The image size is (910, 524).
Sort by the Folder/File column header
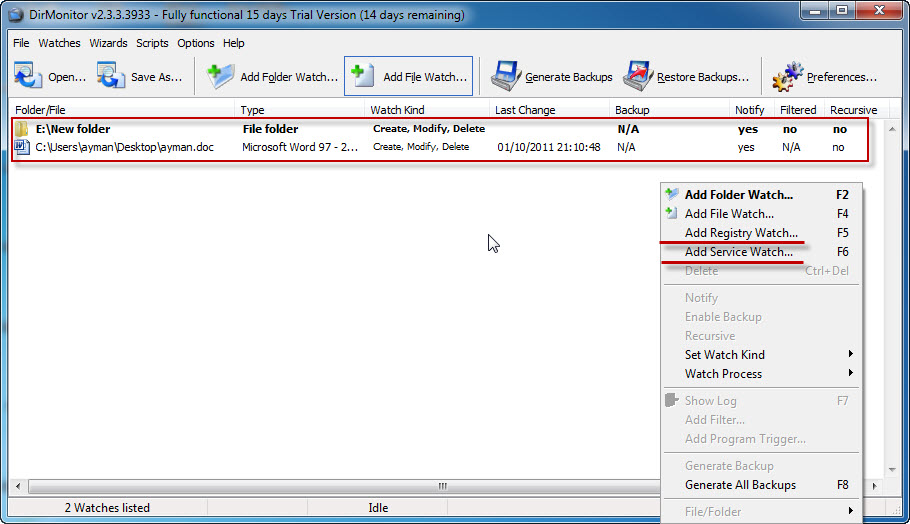click(122, 110)
